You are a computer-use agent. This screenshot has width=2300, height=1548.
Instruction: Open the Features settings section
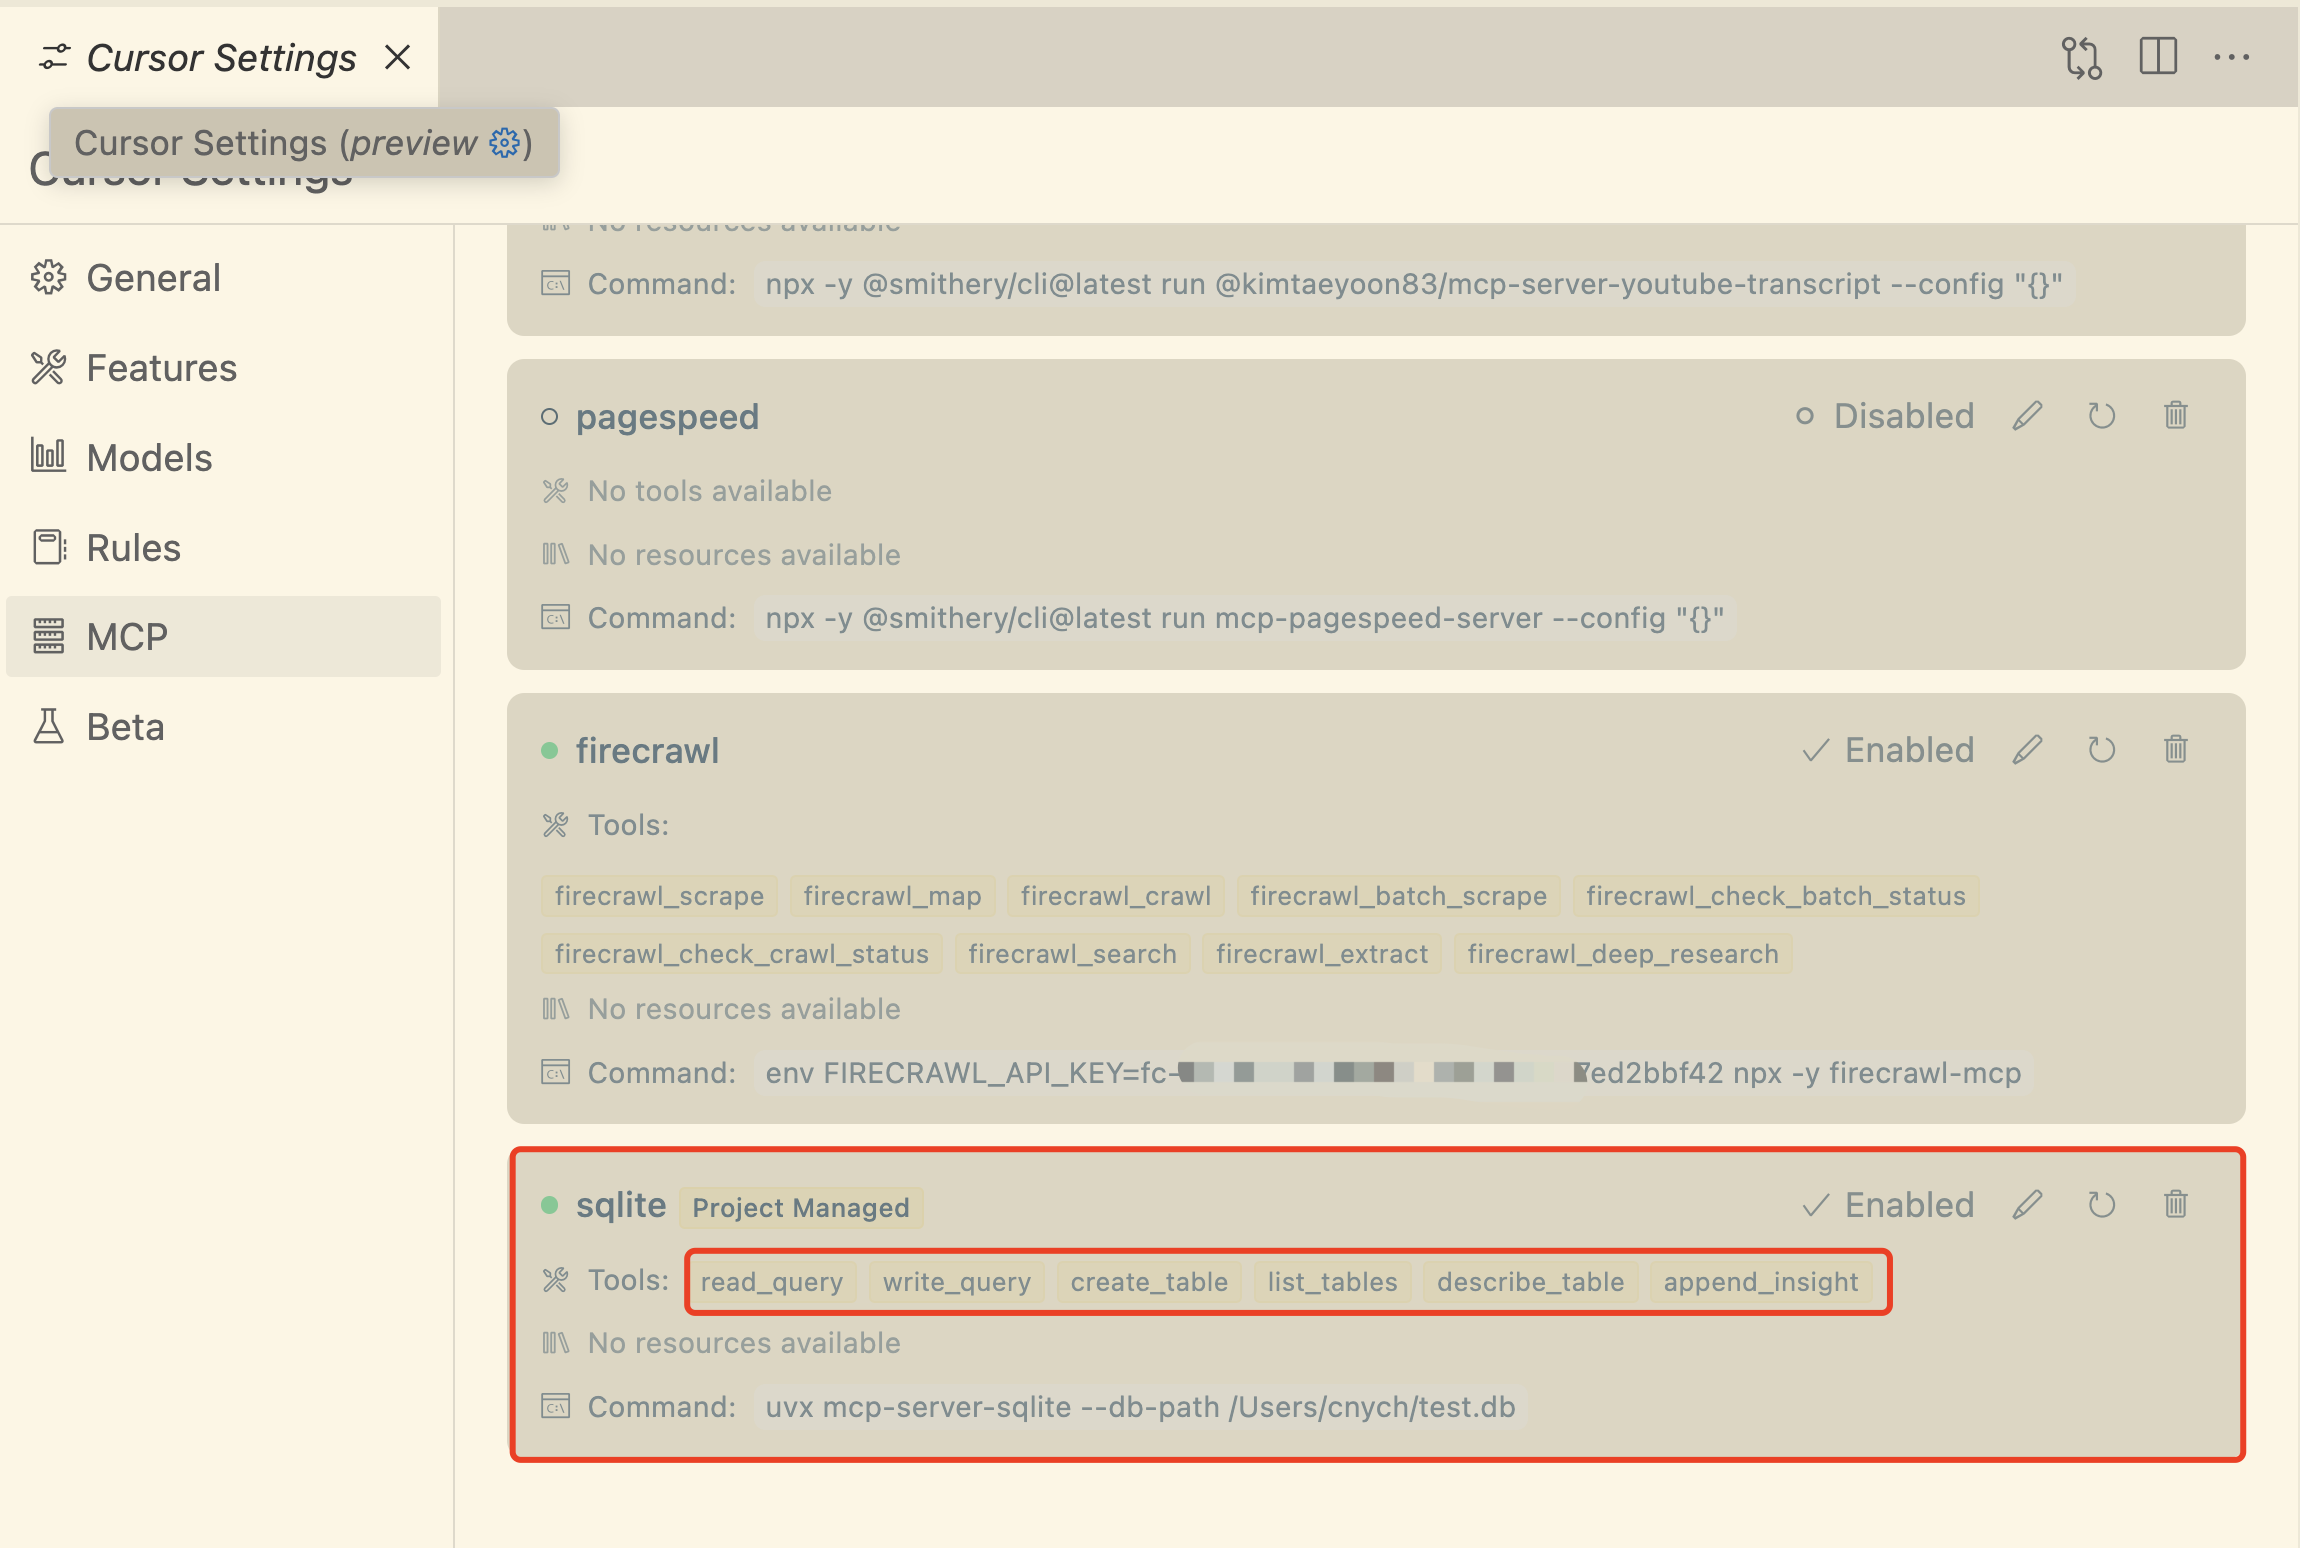pos(224,368)
